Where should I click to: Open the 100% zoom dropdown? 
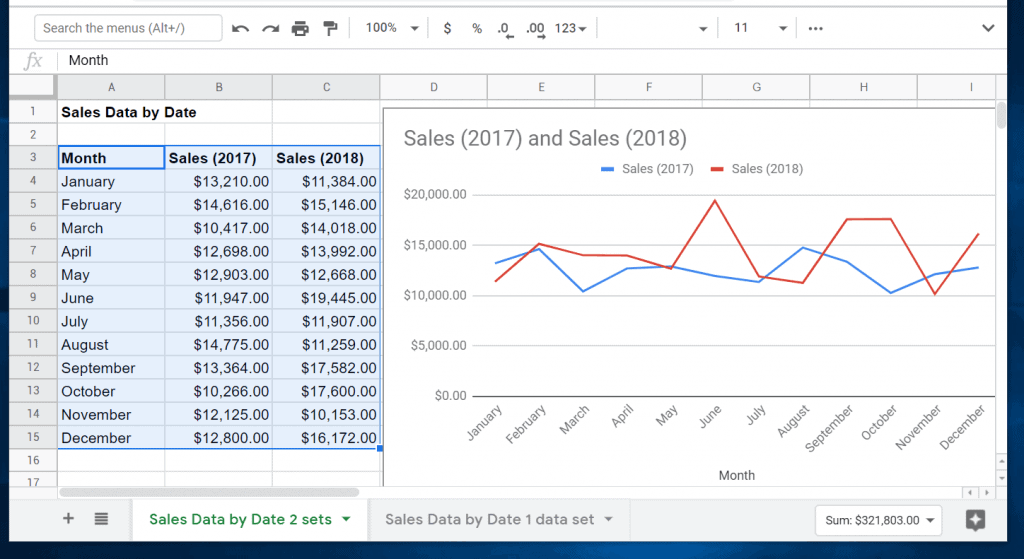(392, 28)
